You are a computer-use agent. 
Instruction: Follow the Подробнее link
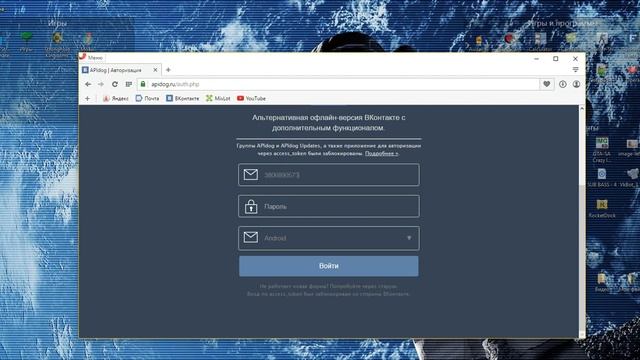pos(381,153)
